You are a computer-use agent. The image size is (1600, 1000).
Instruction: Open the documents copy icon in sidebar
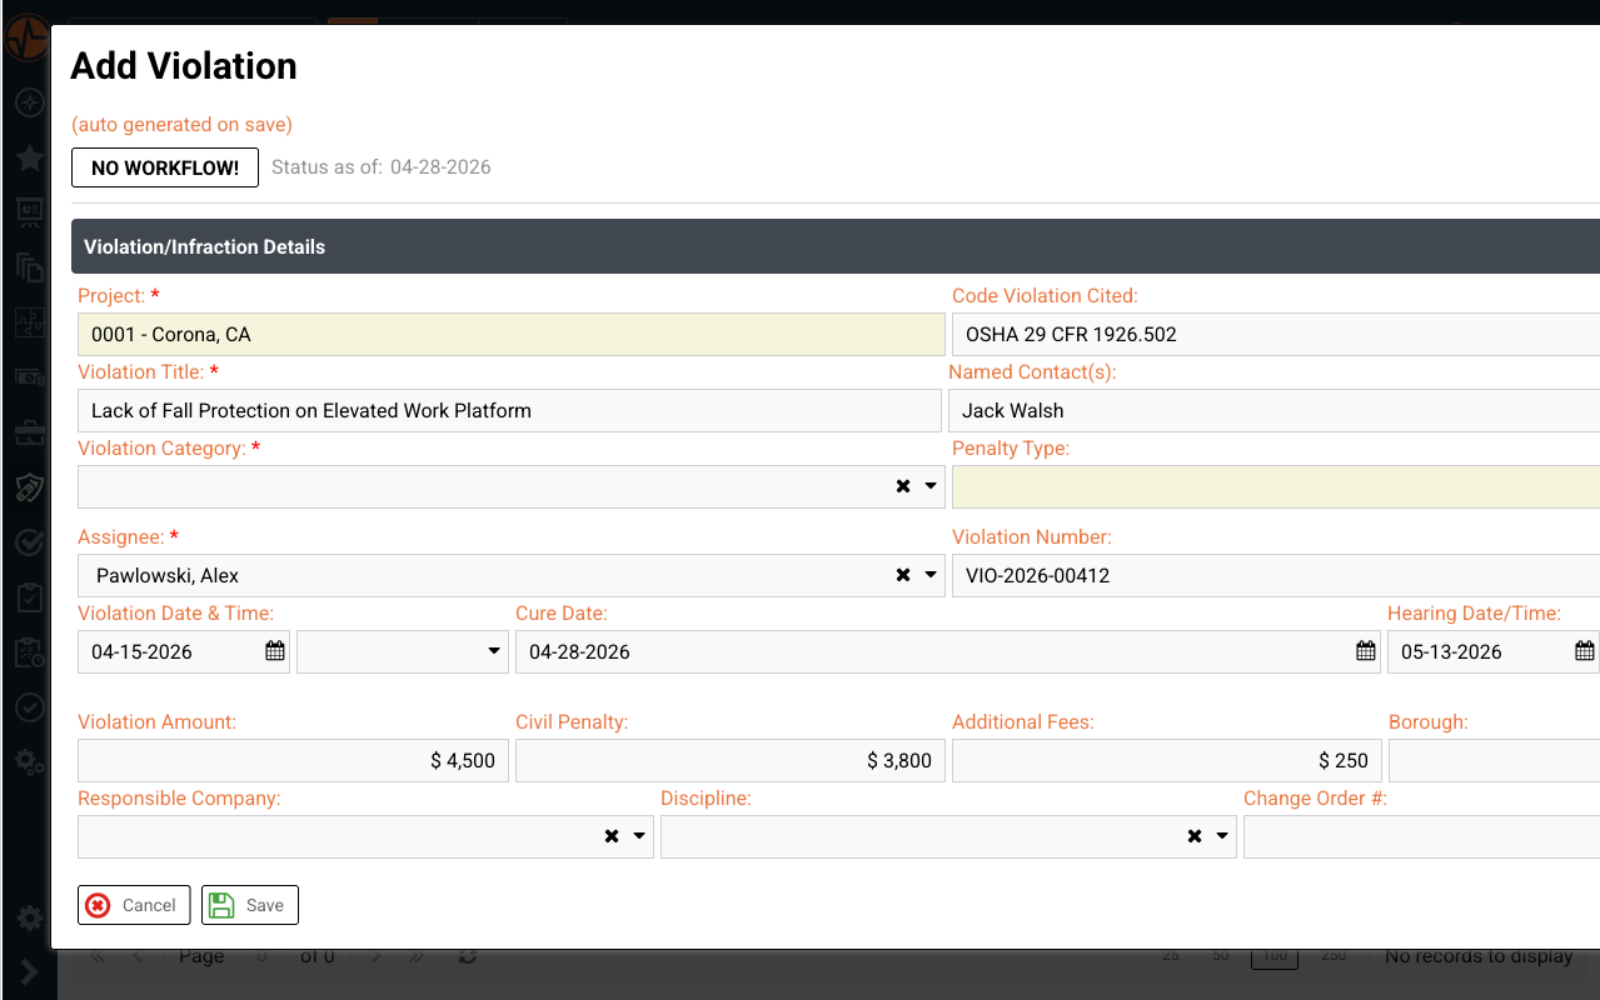coord(29,267)
